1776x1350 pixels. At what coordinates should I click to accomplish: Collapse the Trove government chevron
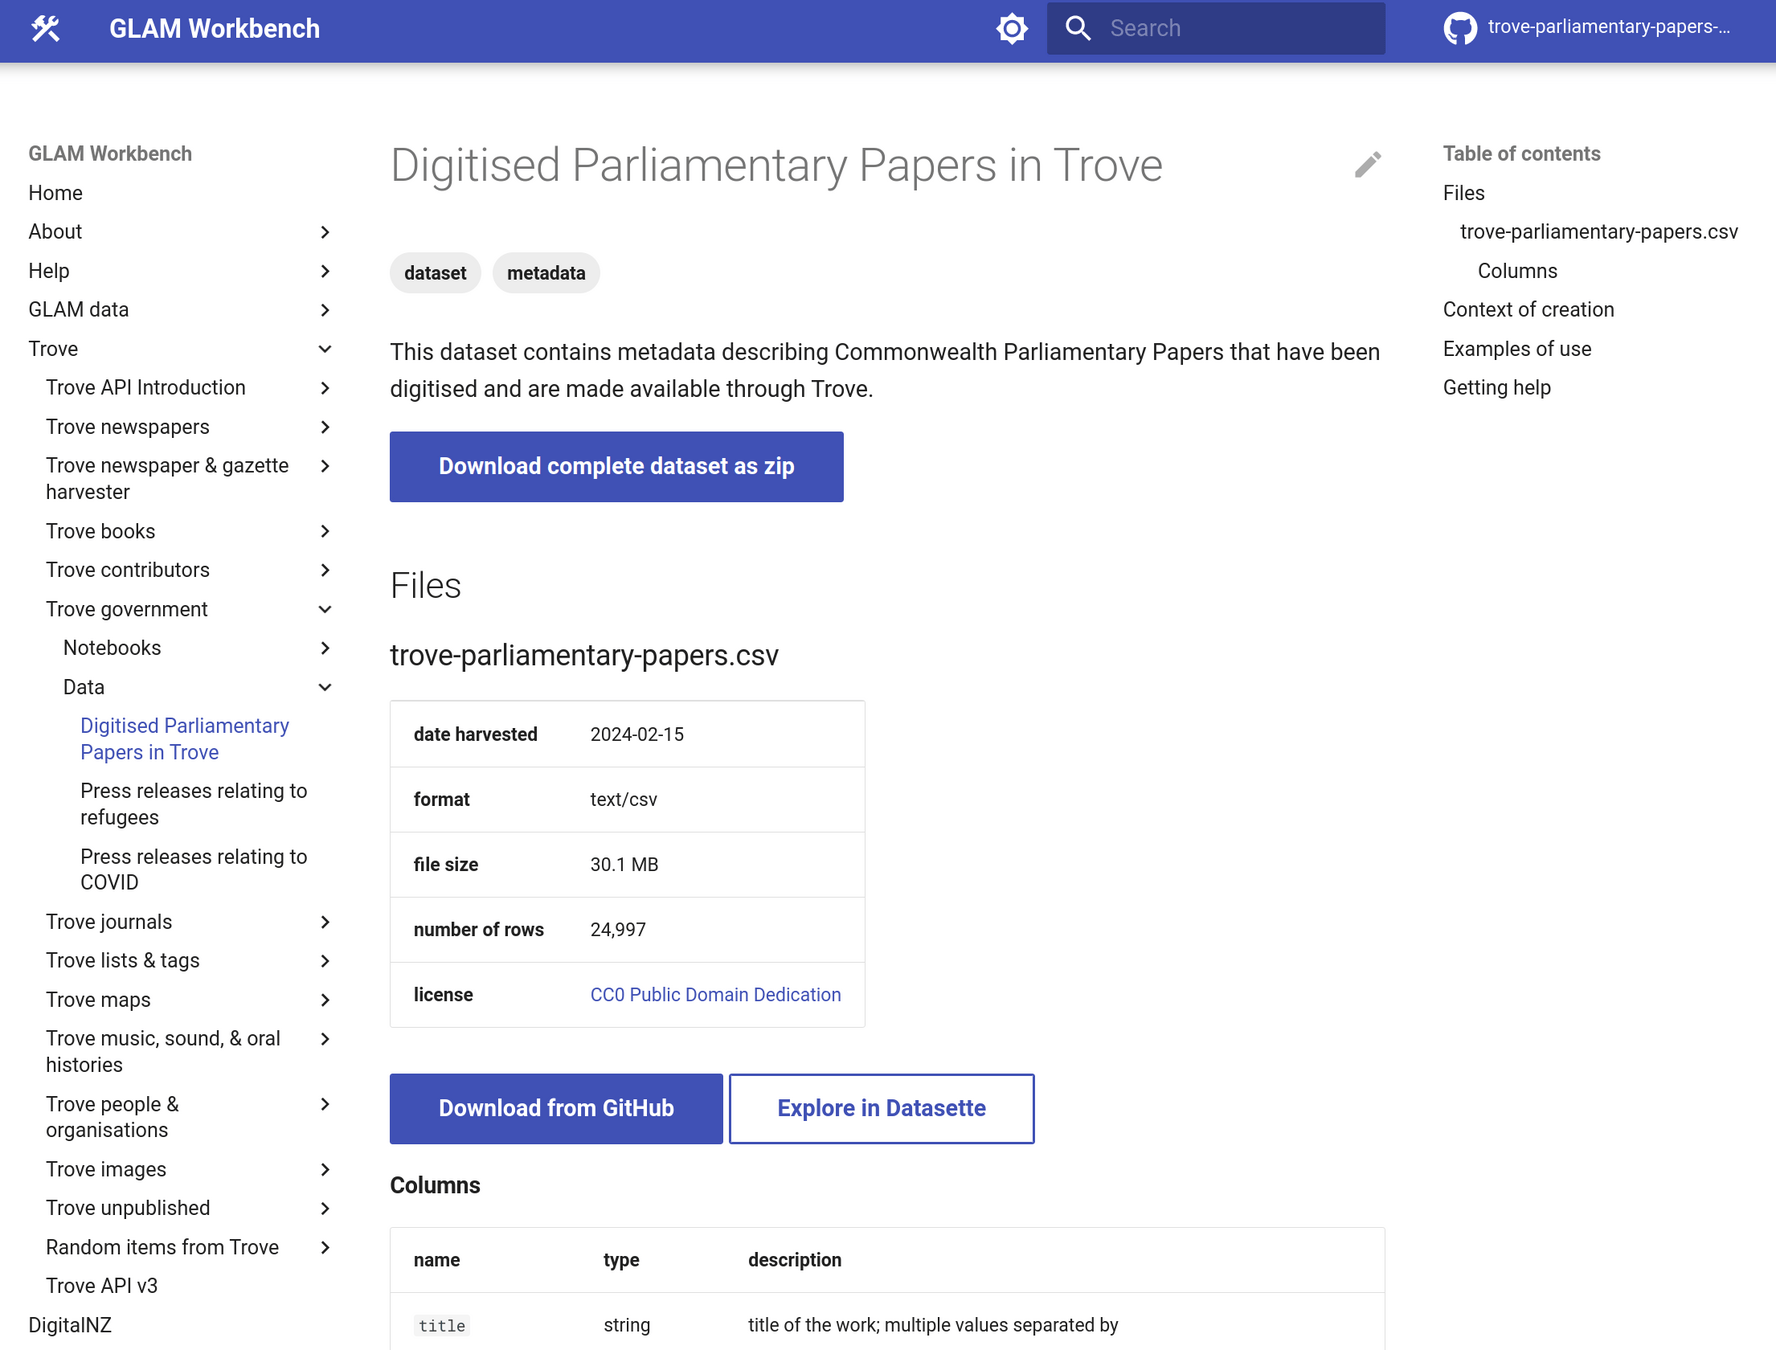pyautogui.click(x=325, y=609)
